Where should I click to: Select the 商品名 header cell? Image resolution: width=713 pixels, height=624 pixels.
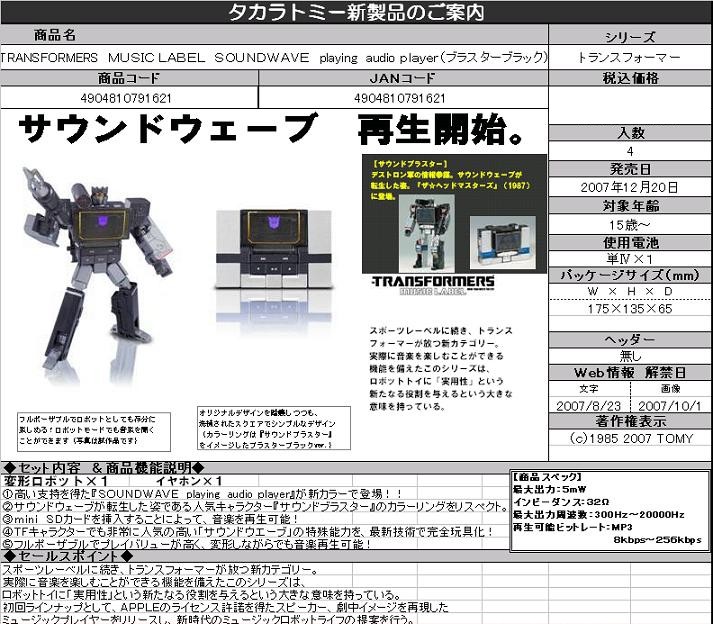pos(274,35)
